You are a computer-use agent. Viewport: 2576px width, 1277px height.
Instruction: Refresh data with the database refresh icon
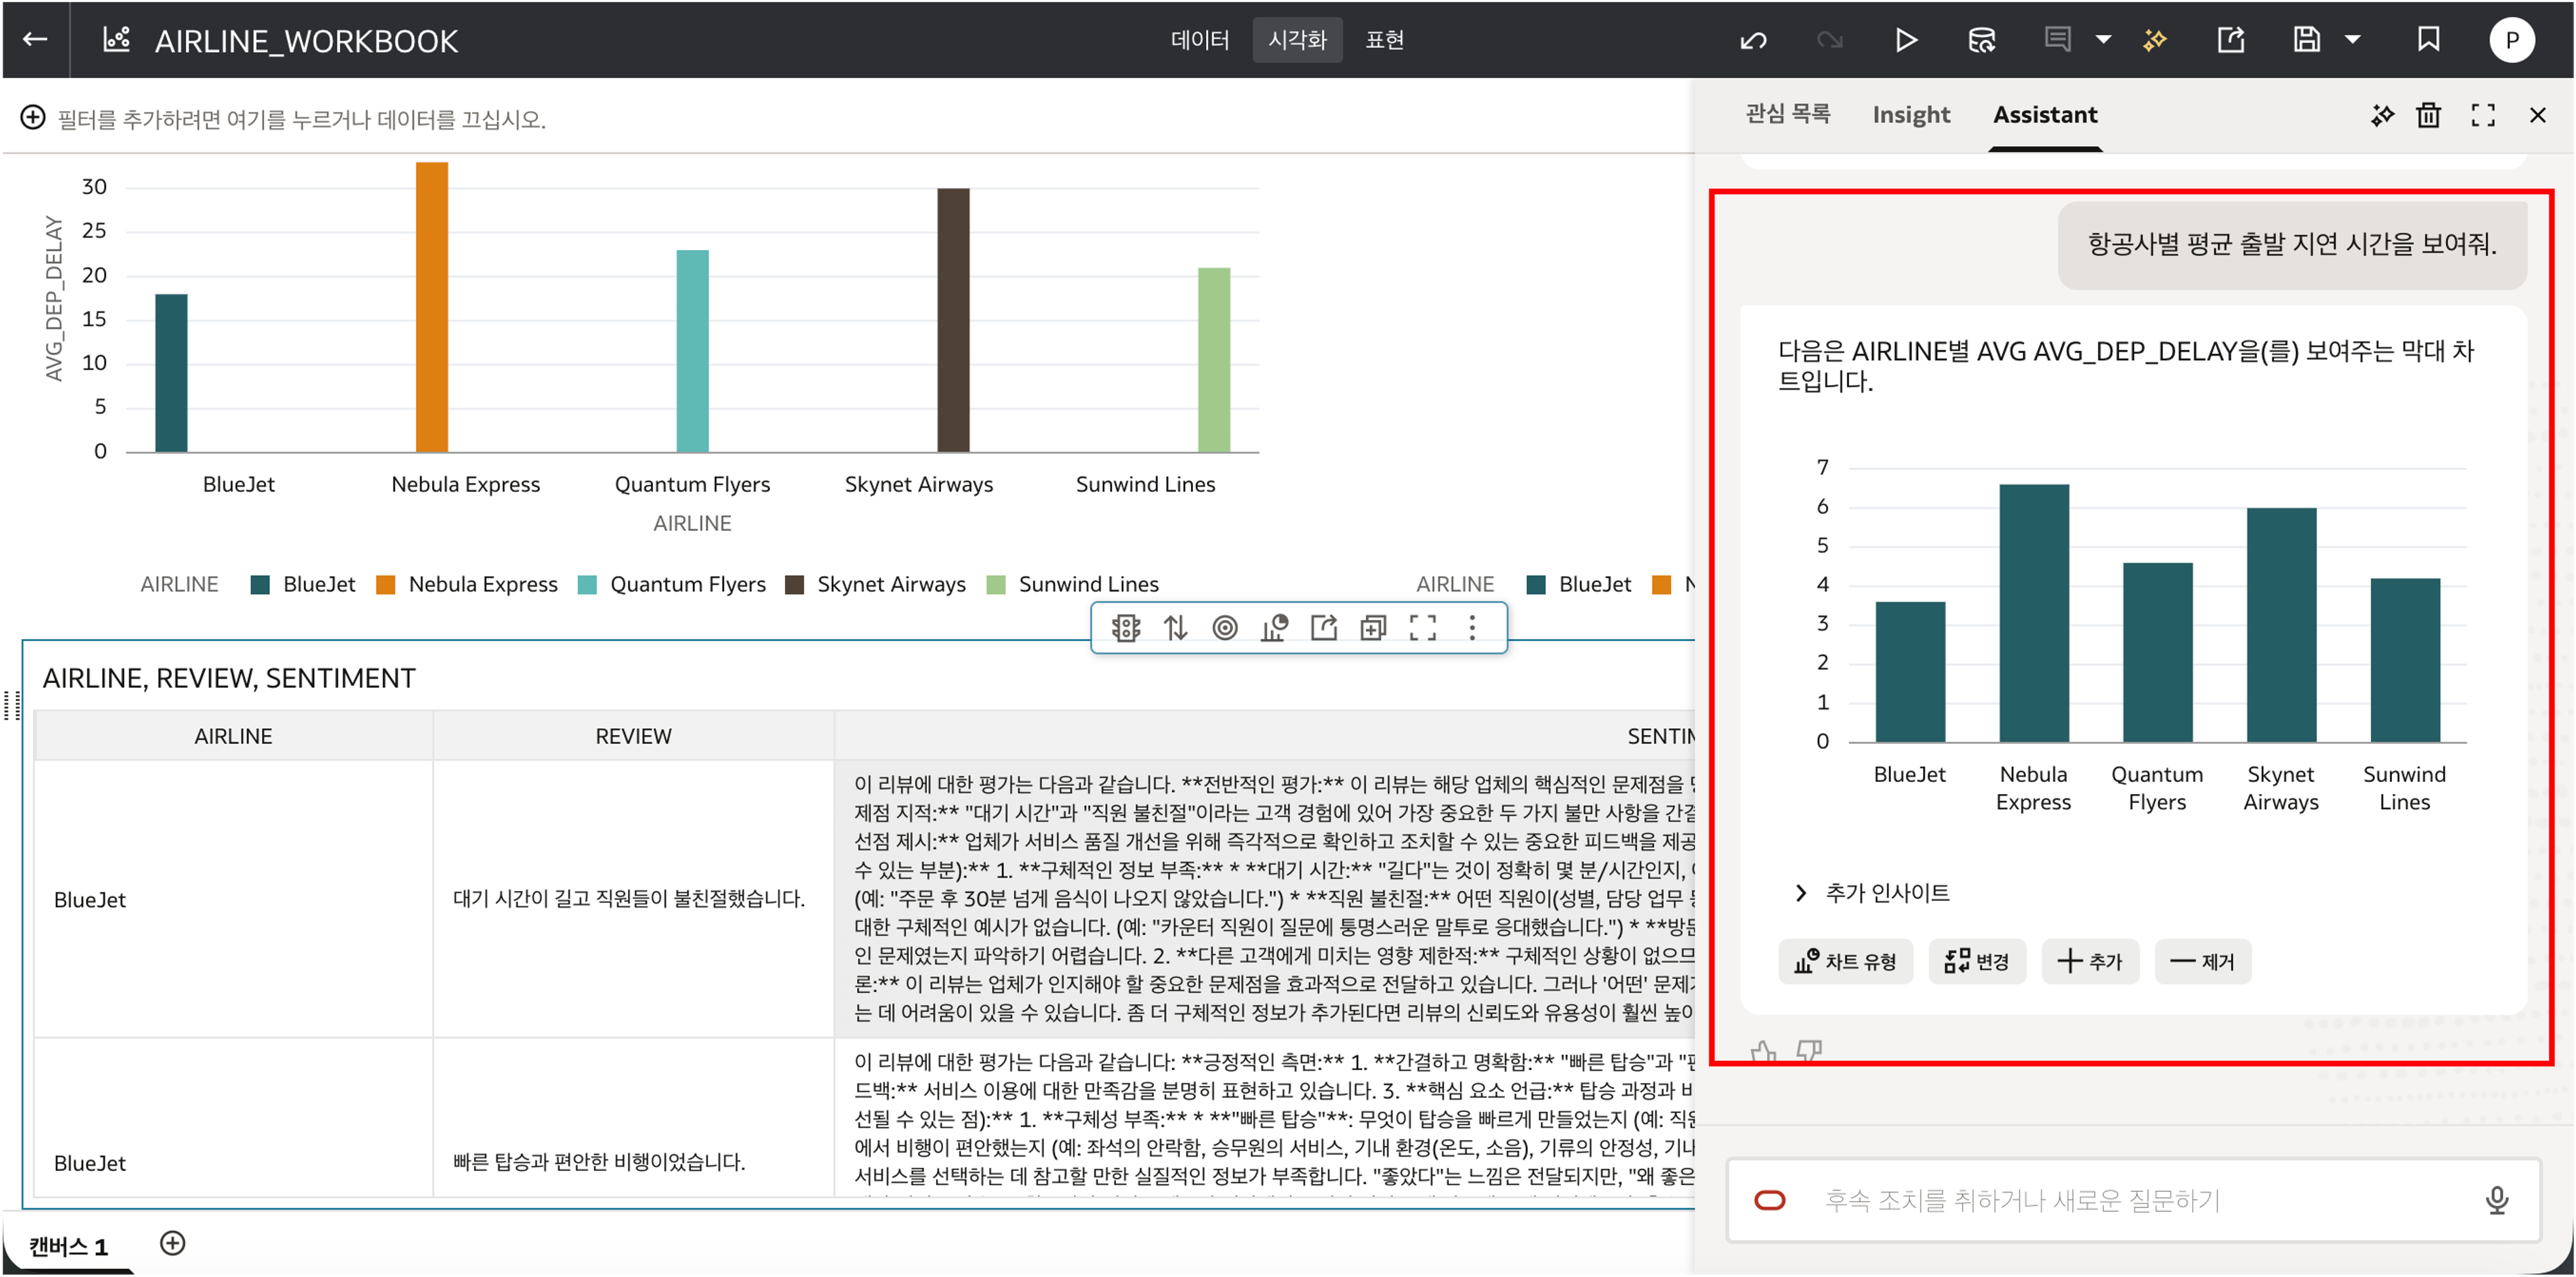[1981, 40]
